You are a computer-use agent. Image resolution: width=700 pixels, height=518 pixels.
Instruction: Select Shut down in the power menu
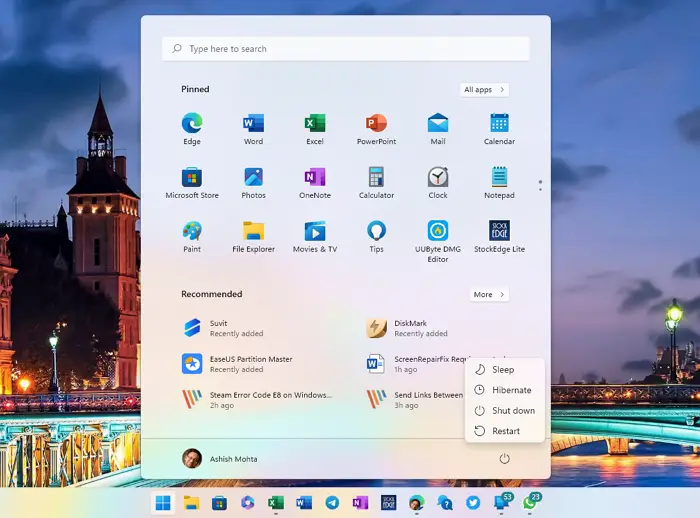tap(504, 410)
